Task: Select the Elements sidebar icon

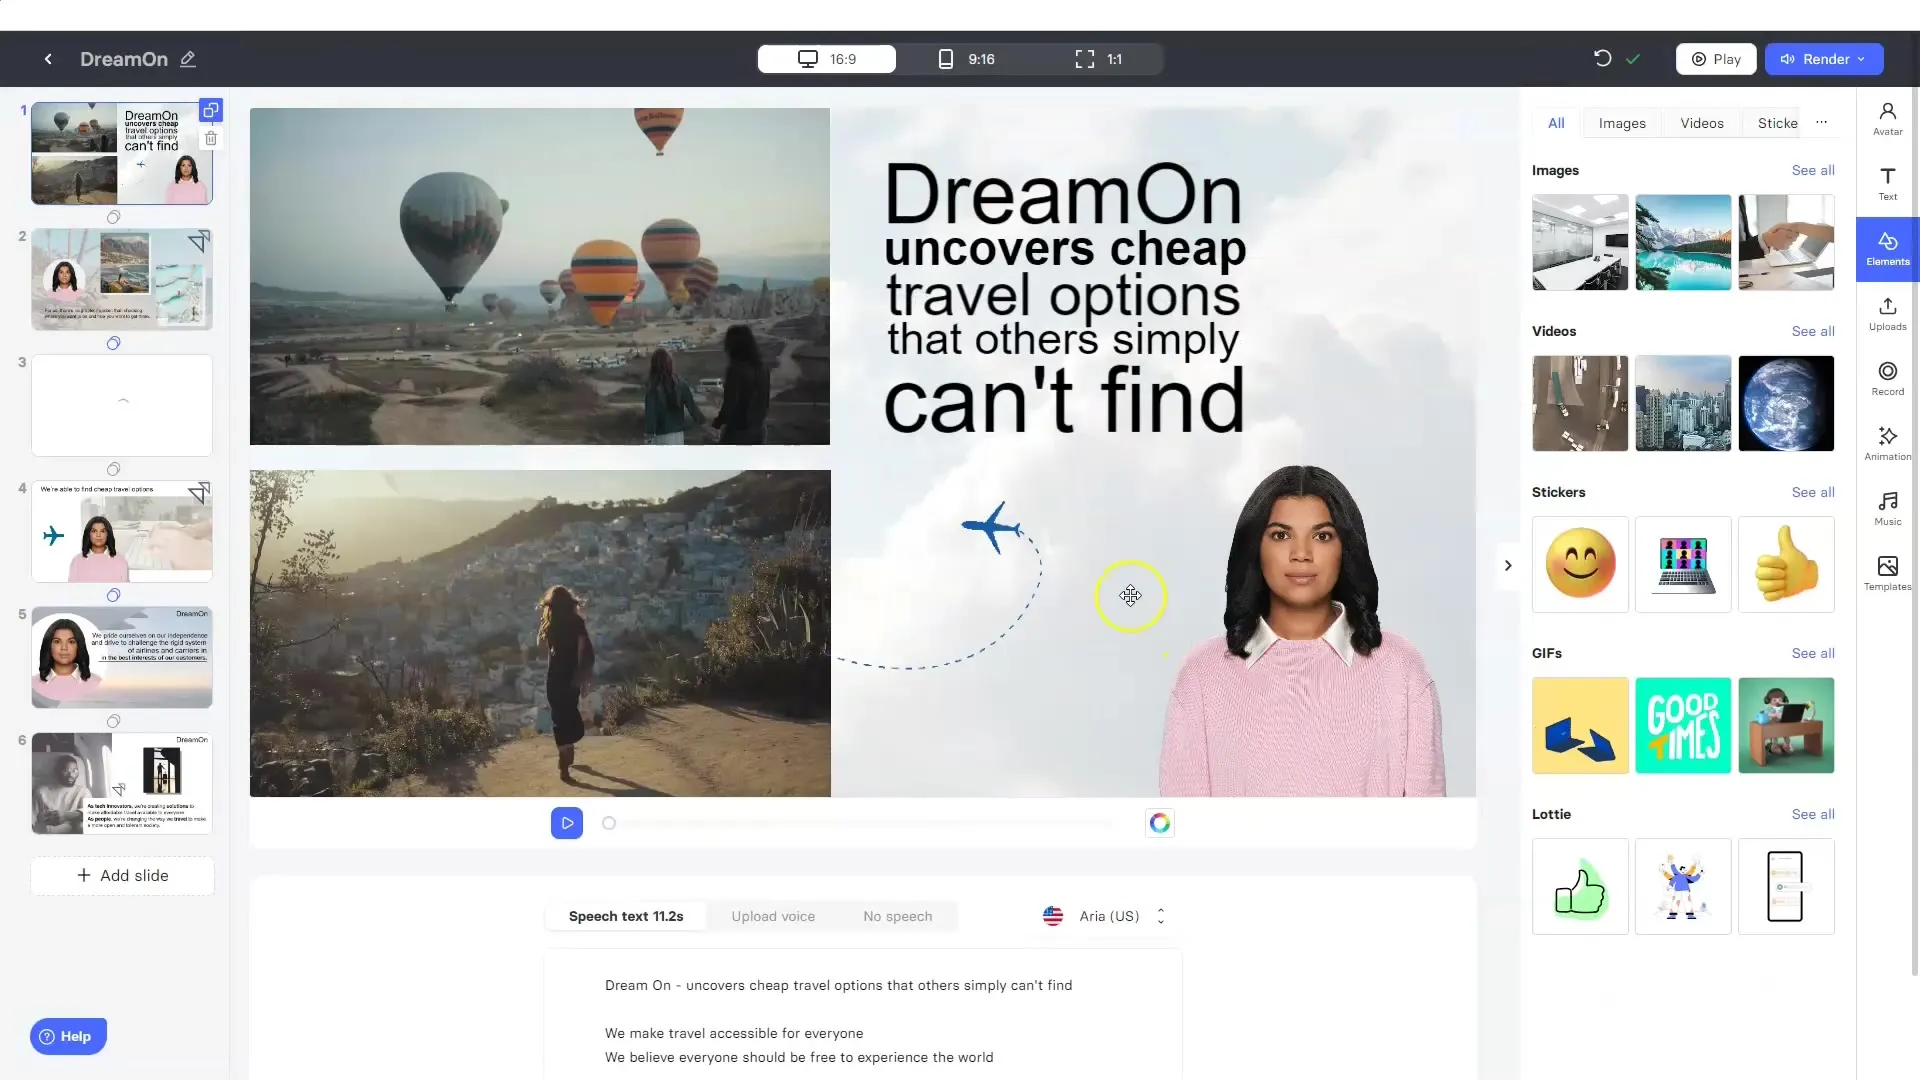Action: tap(1887, 249)
